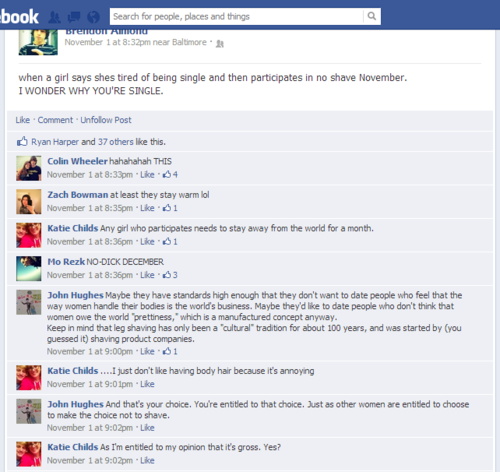Click Unfollow Post link

coord(106,120)
